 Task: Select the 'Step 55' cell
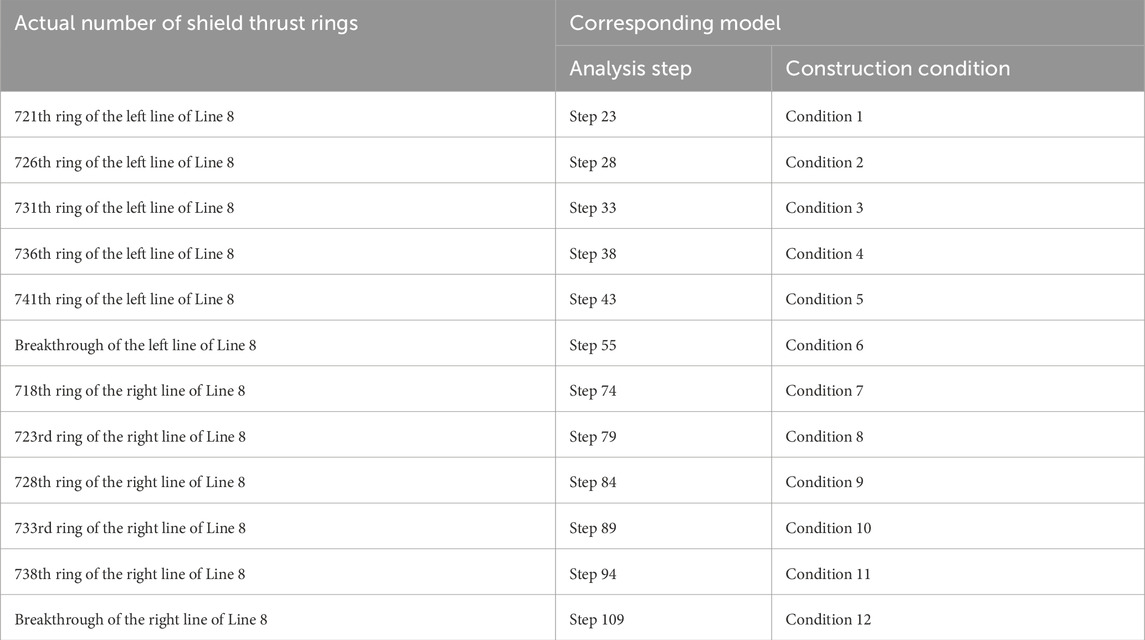(663, 343)
